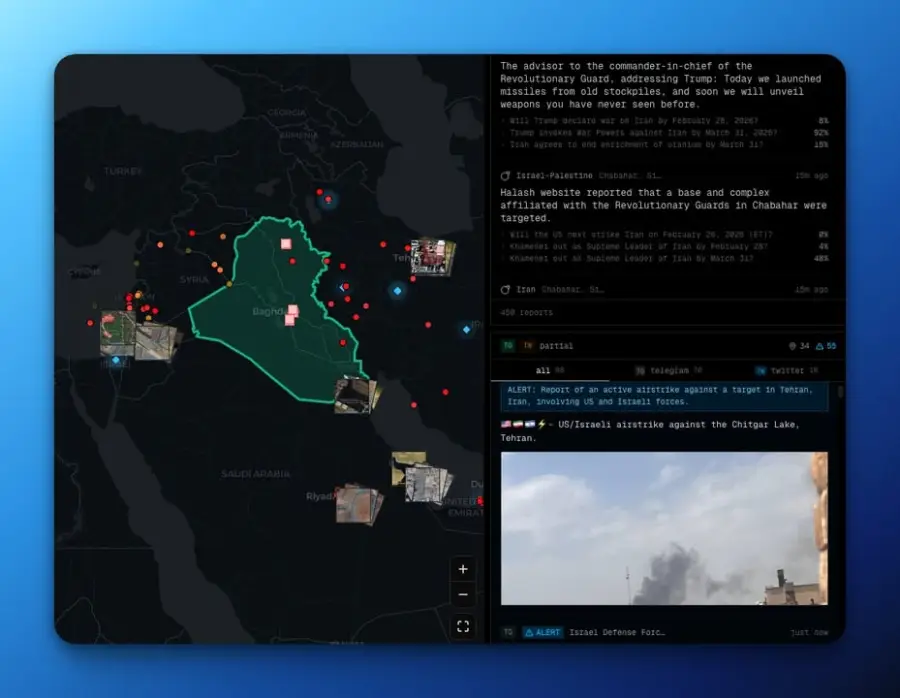
Task: Open the airstrike video thumbnail of Chitgar Lake
Action: [x=664, y=528]
